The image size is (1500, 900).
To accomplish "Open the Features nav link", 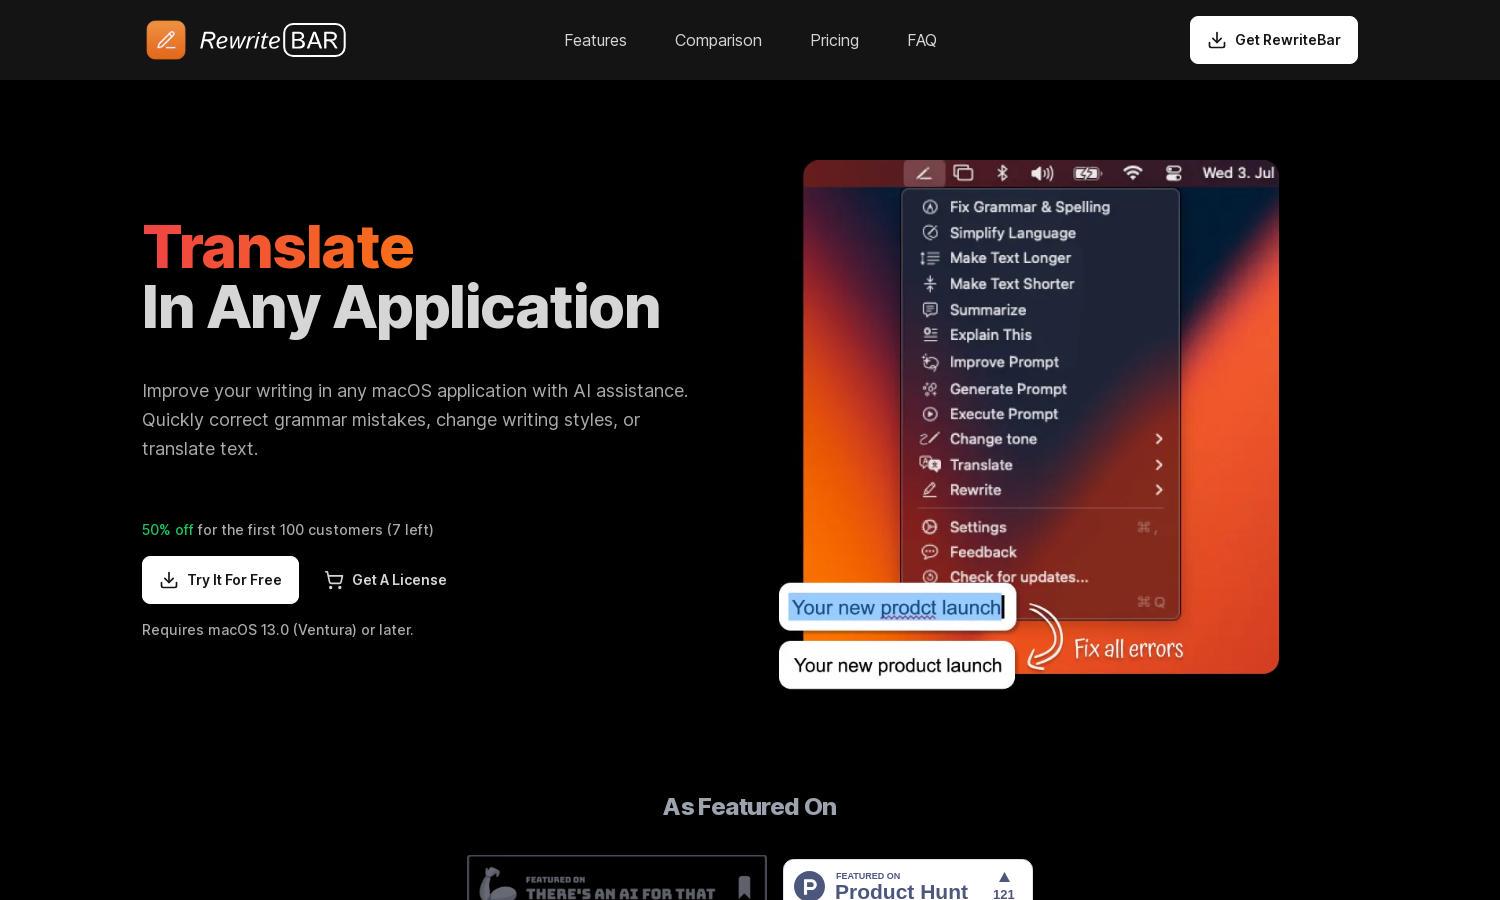I will click(x=595, y=40).
